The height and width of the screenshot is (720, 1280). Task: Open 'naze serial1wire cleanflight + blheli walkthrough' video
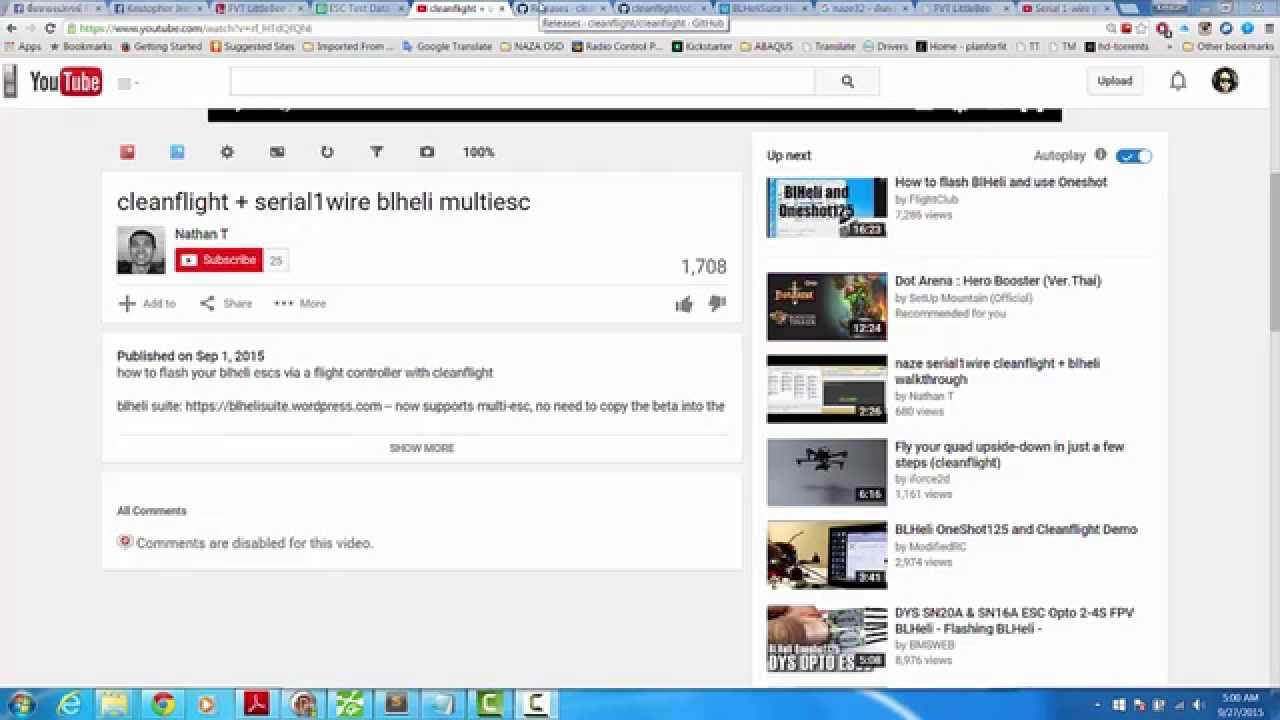pyautogui.click(x=997, y=371)
